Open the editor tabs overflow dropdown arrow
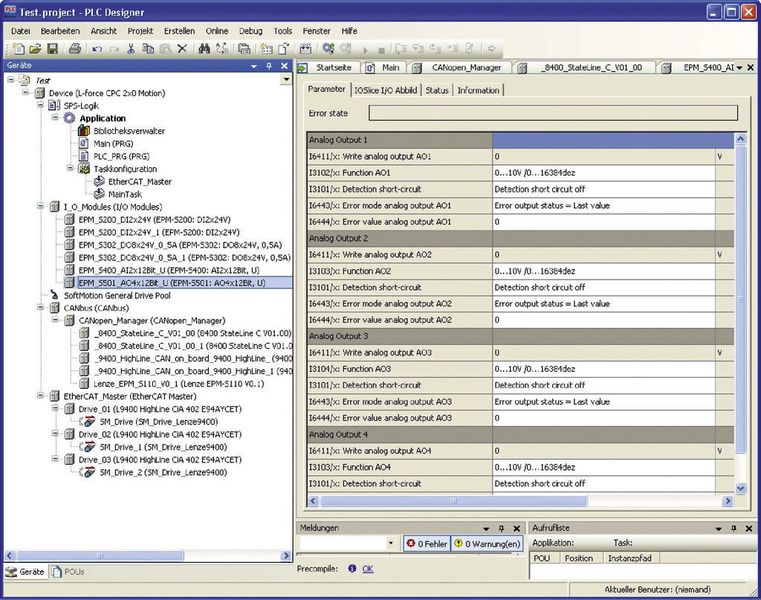The width and height of the screenshot is (761, 600). [739, 67]
